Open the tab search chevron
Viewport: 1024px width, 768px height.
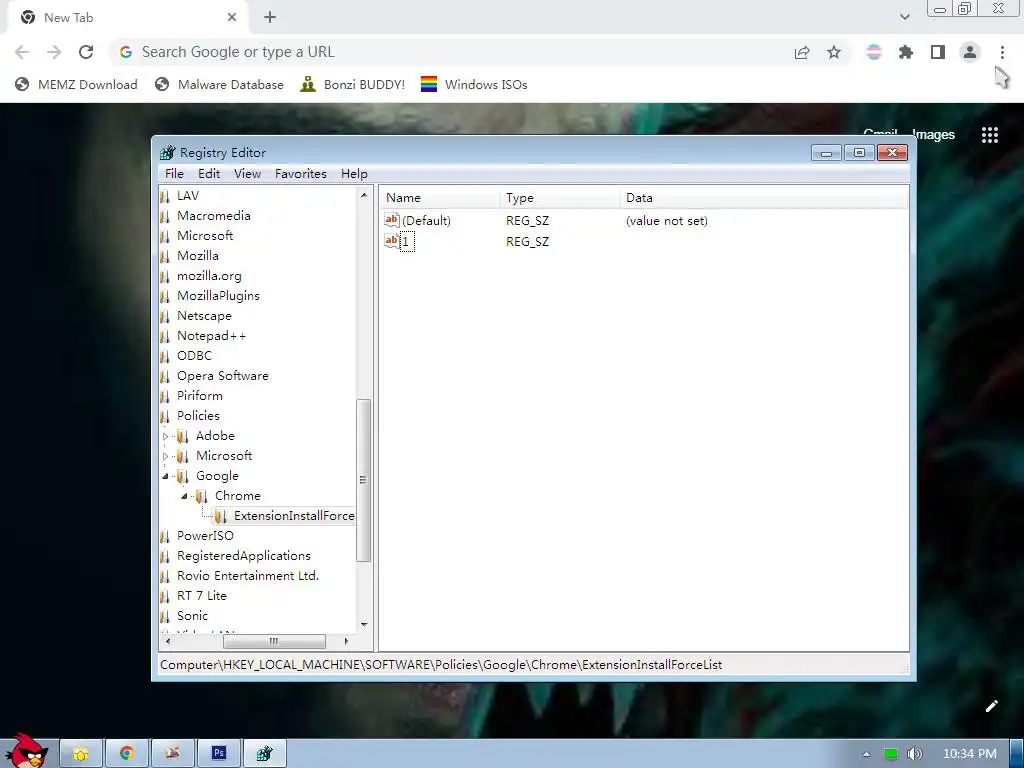(904, 17)
